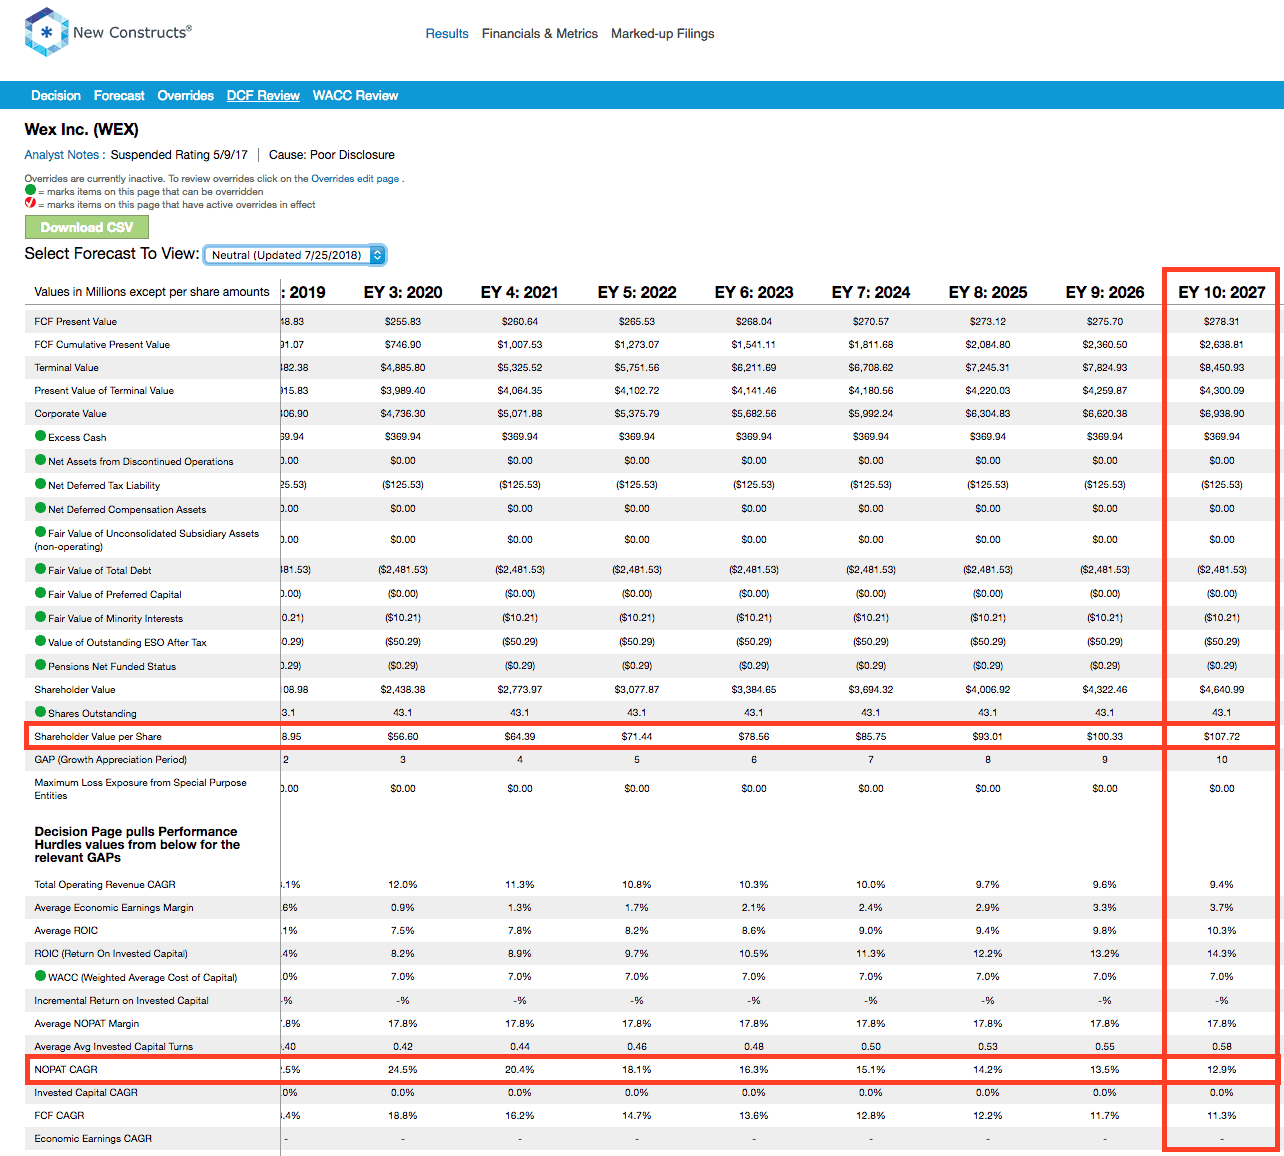Click the $56.60 value under EY 3: 2020
Screen dimensions: 1284x1156
[x=403, y=736]
